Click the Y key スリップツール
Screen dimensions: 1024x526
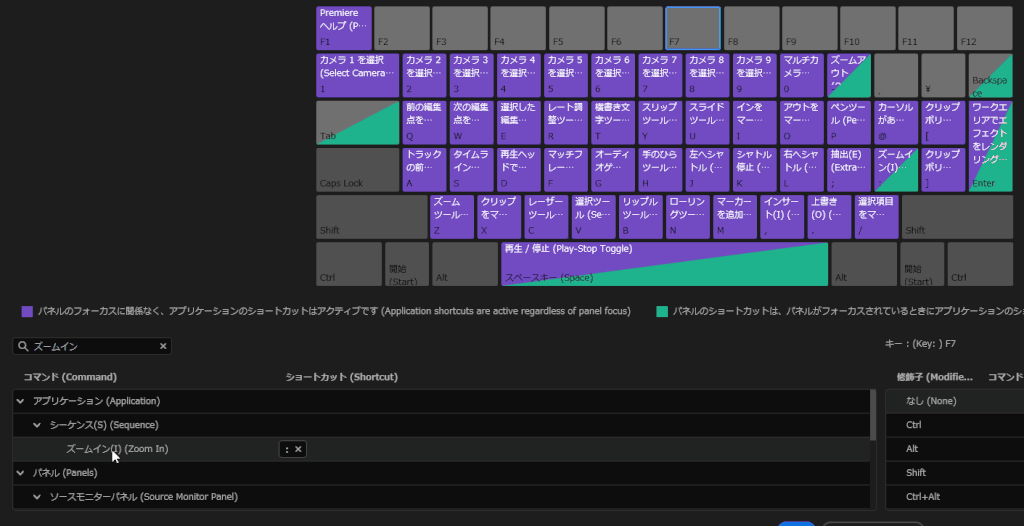660,123
